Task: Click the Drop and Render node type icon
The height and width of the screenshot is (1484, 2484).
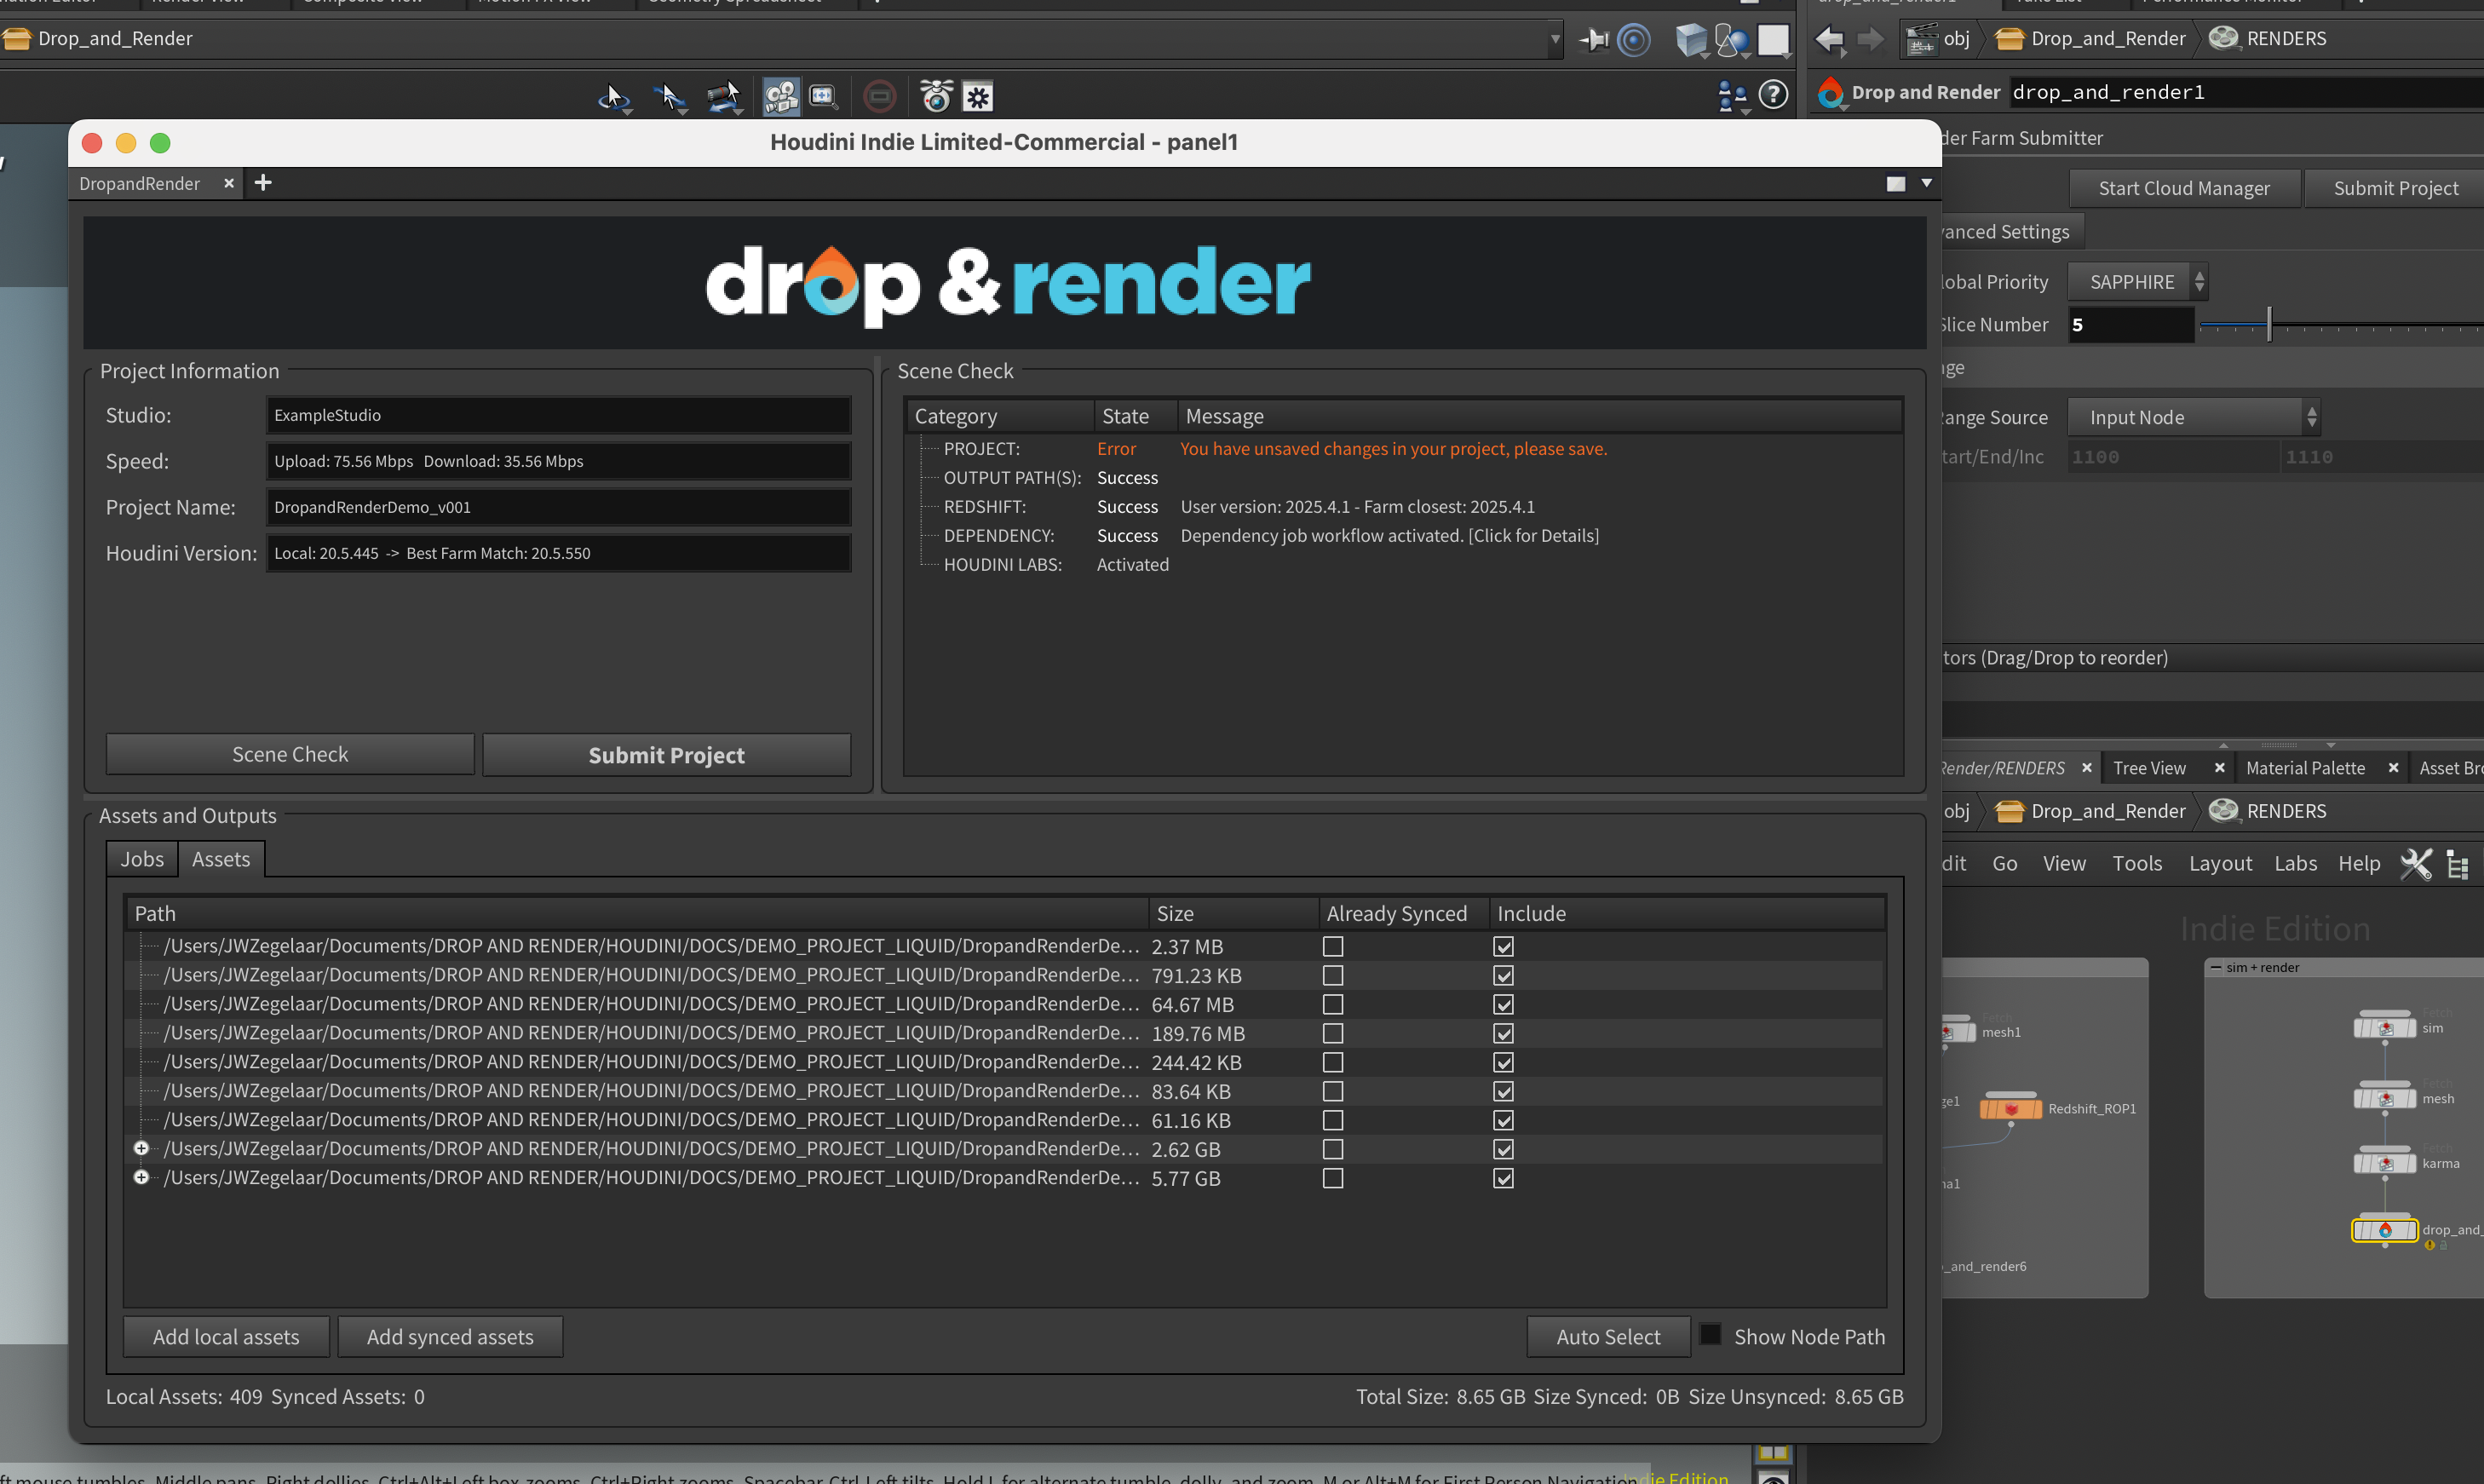Action: tap(1830, 93)
